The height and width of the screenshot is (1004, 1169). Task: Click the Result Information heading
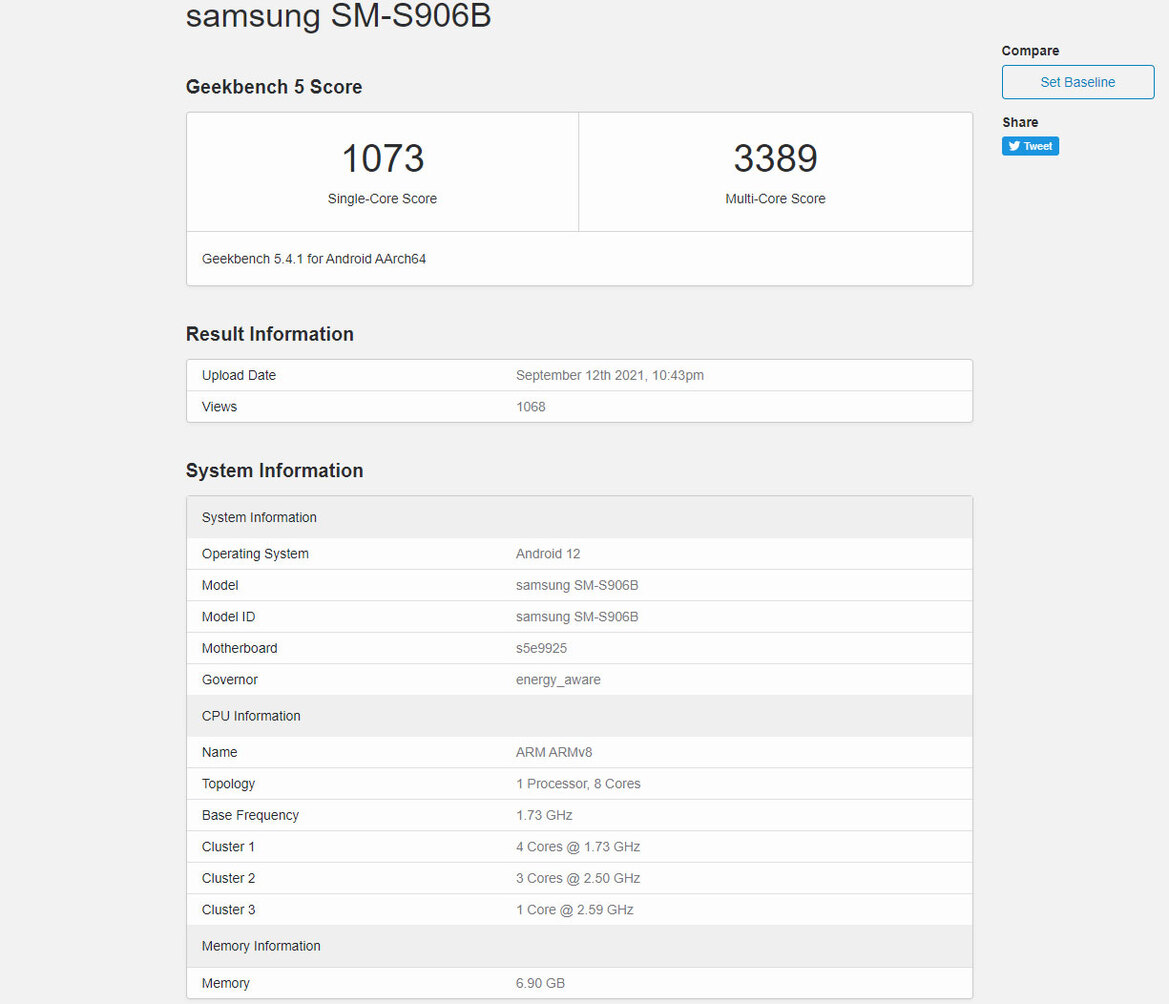point(270,334)
